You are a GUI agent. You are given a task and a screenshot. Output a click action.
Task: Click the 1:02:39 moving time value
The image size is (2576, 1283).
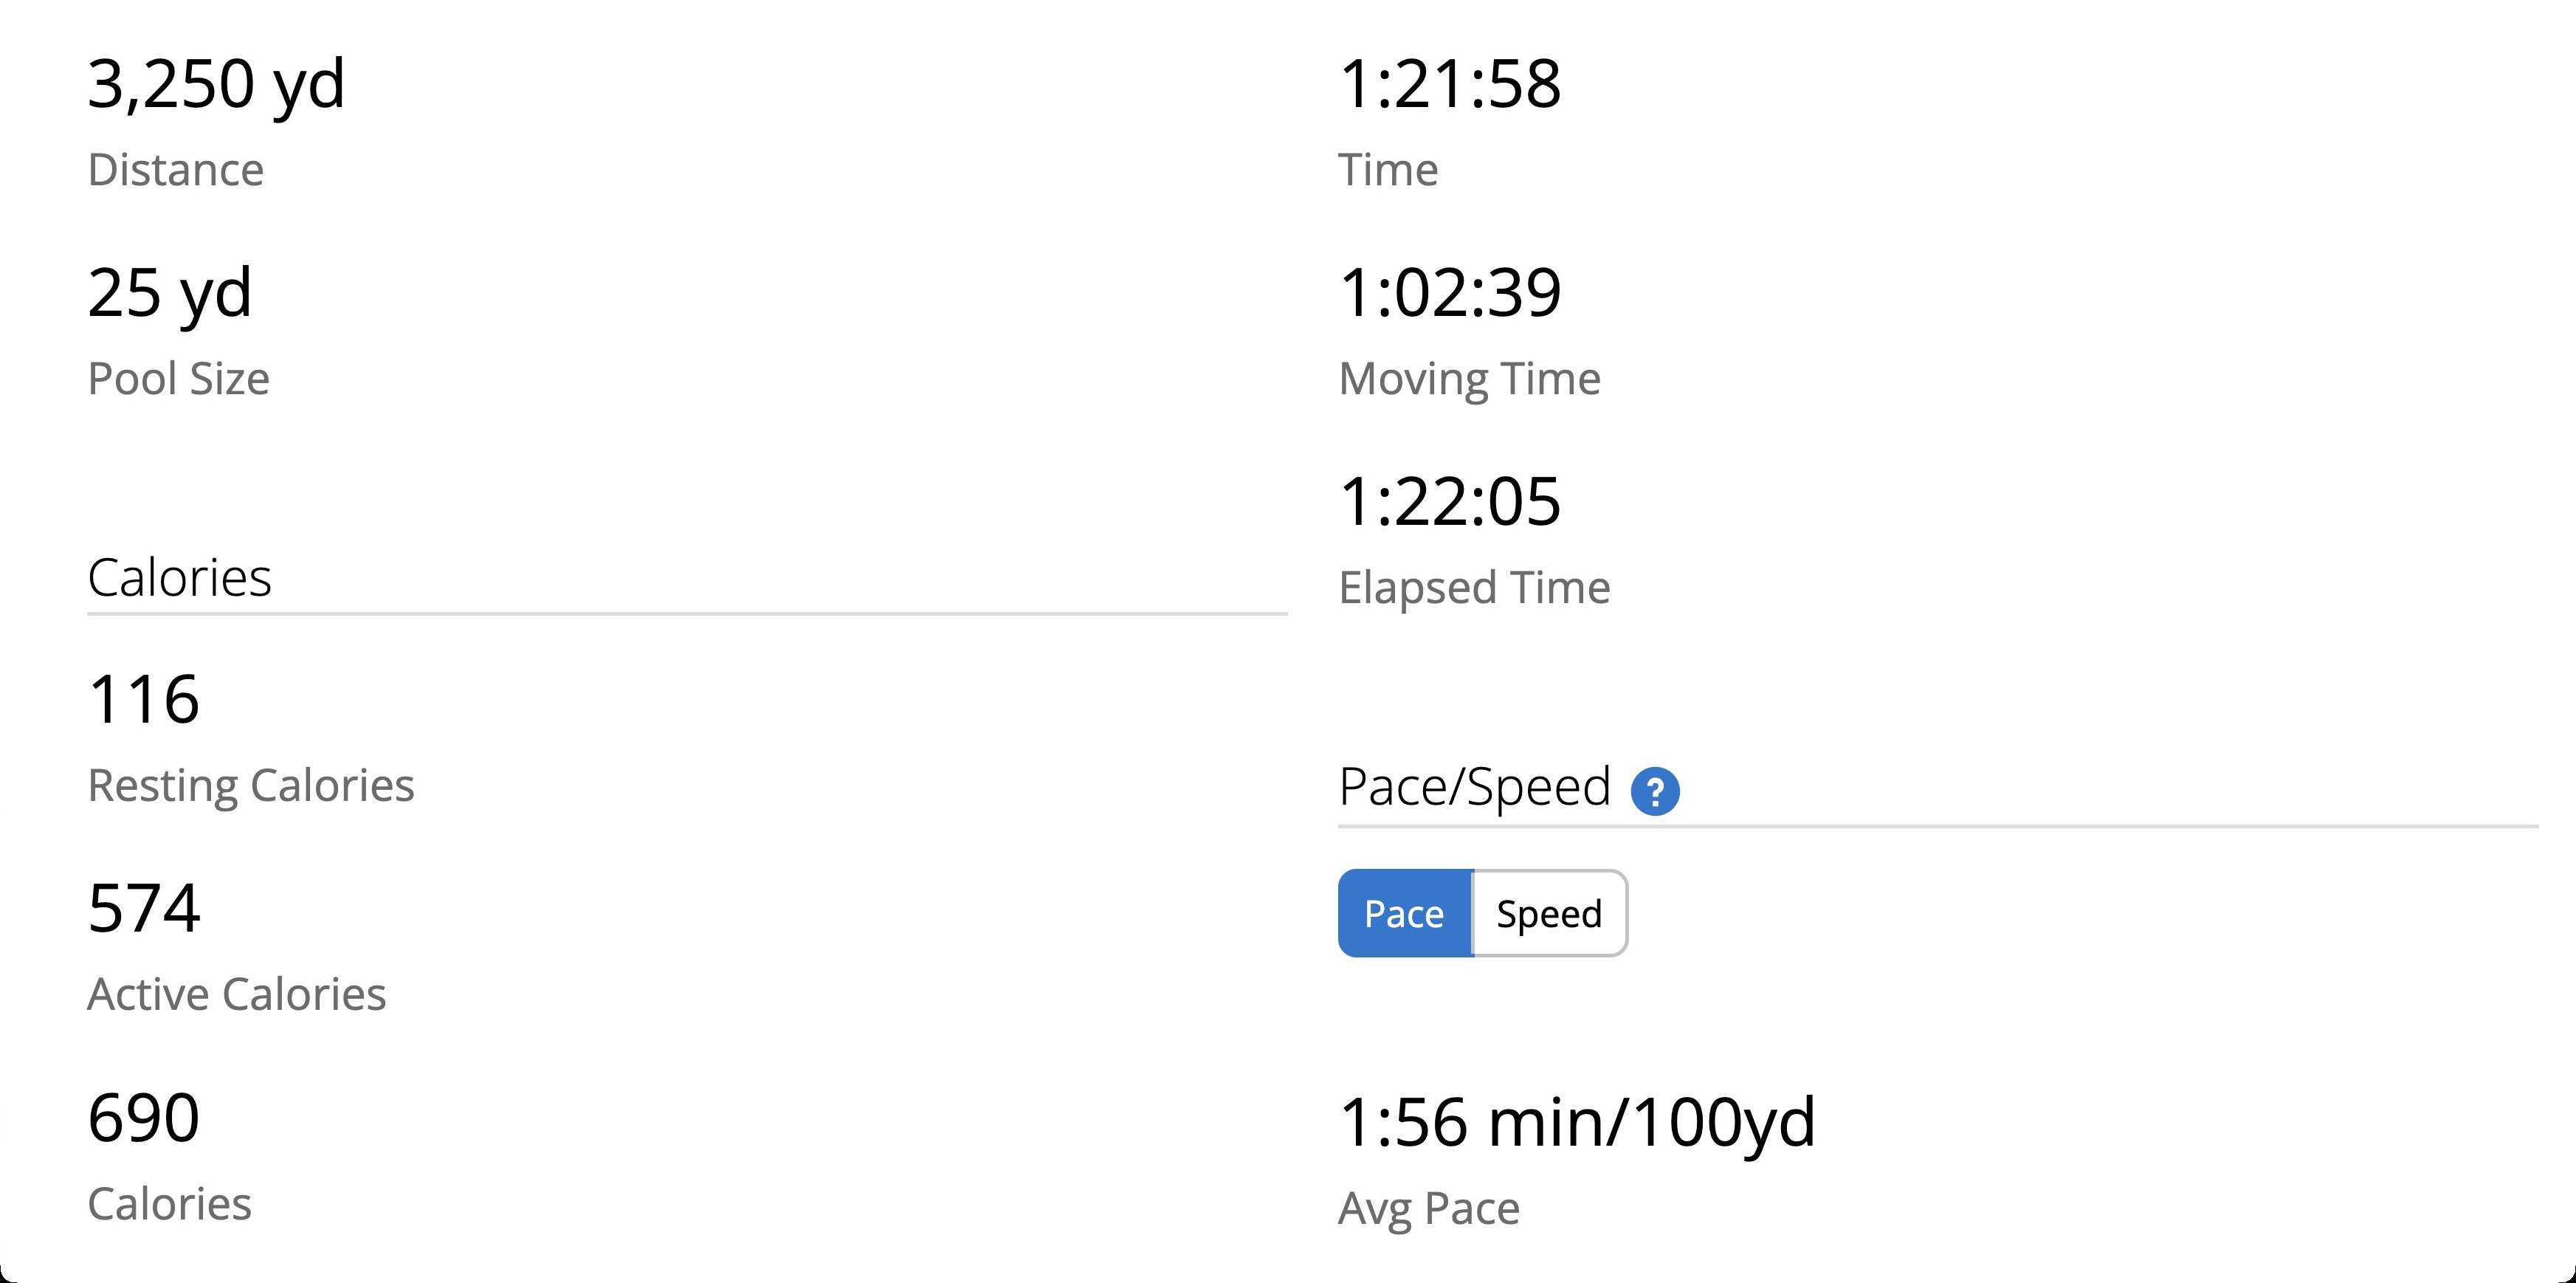point(1450,293)
